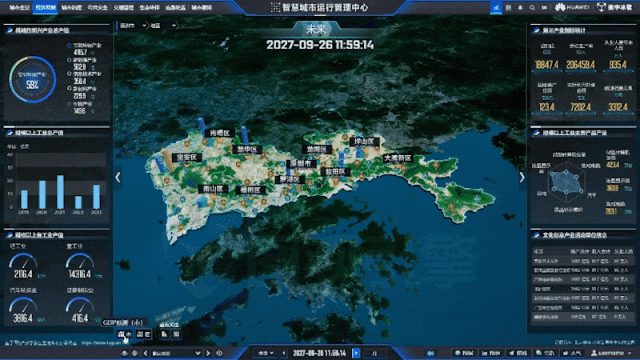Click the notification bell icon in header
Viewport: 640px width, 360px height.
[x=520, y=7]
